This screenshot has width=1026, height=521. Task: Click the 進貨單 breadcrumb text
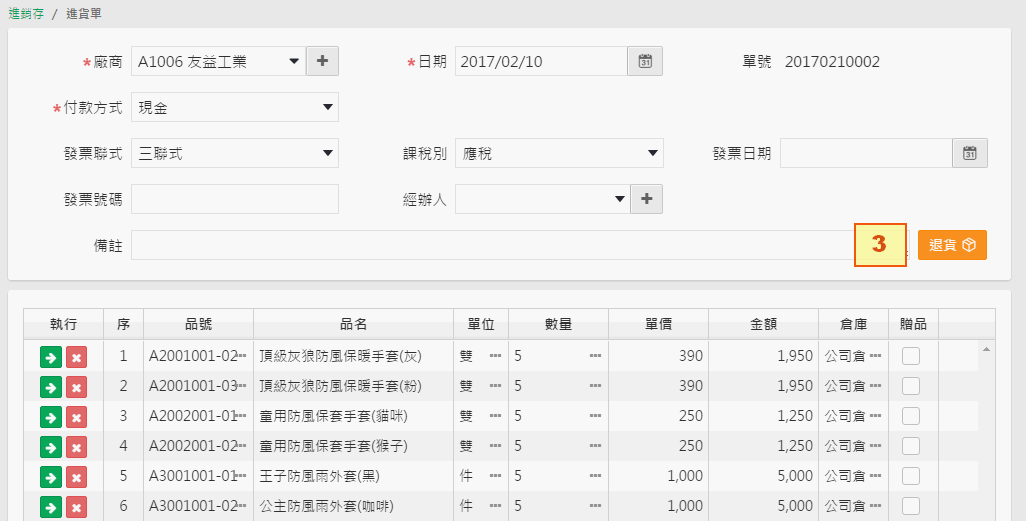point(84,14)
